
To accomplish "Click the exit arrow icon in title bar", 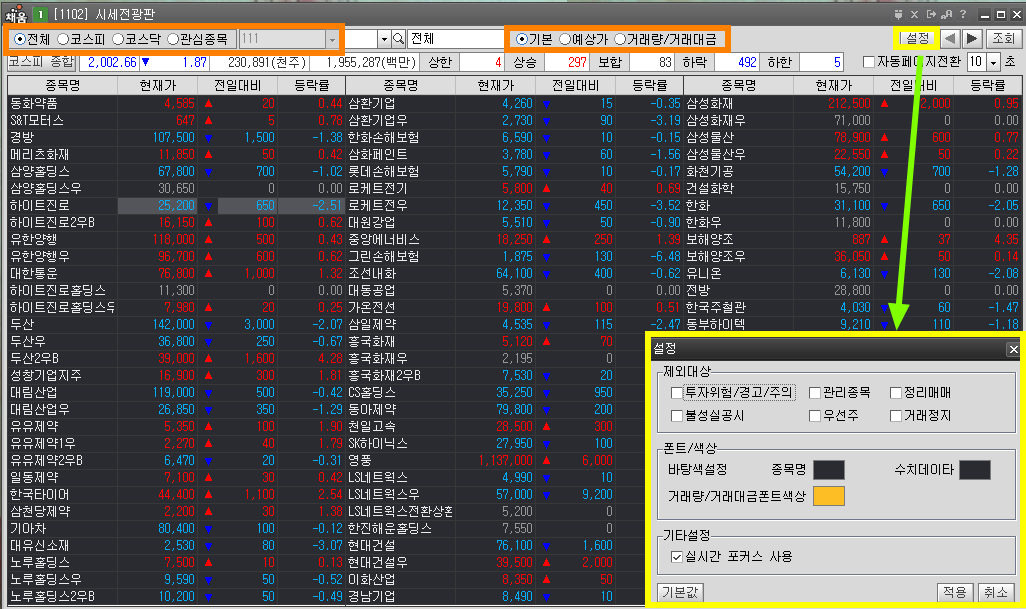I will click(x=931, y=14).
